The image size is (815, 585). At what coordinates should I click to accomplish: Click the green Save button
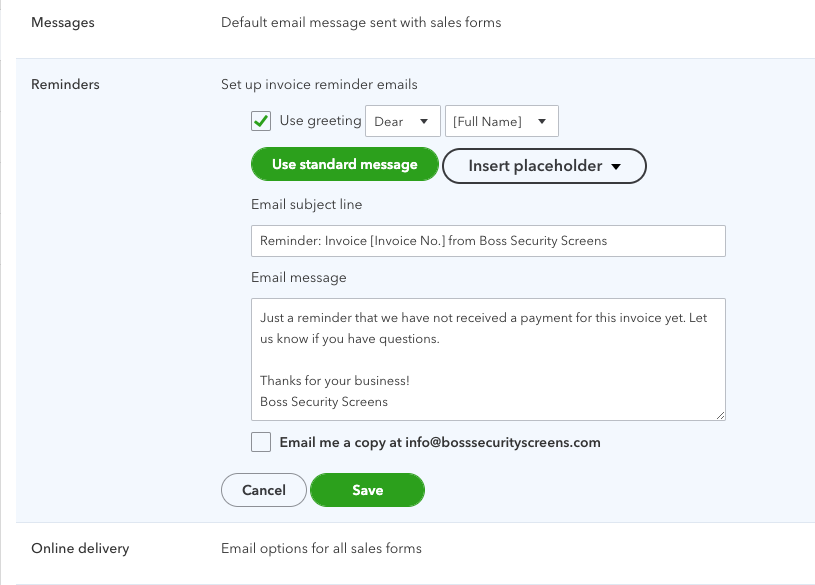click(x=366, y=490)
